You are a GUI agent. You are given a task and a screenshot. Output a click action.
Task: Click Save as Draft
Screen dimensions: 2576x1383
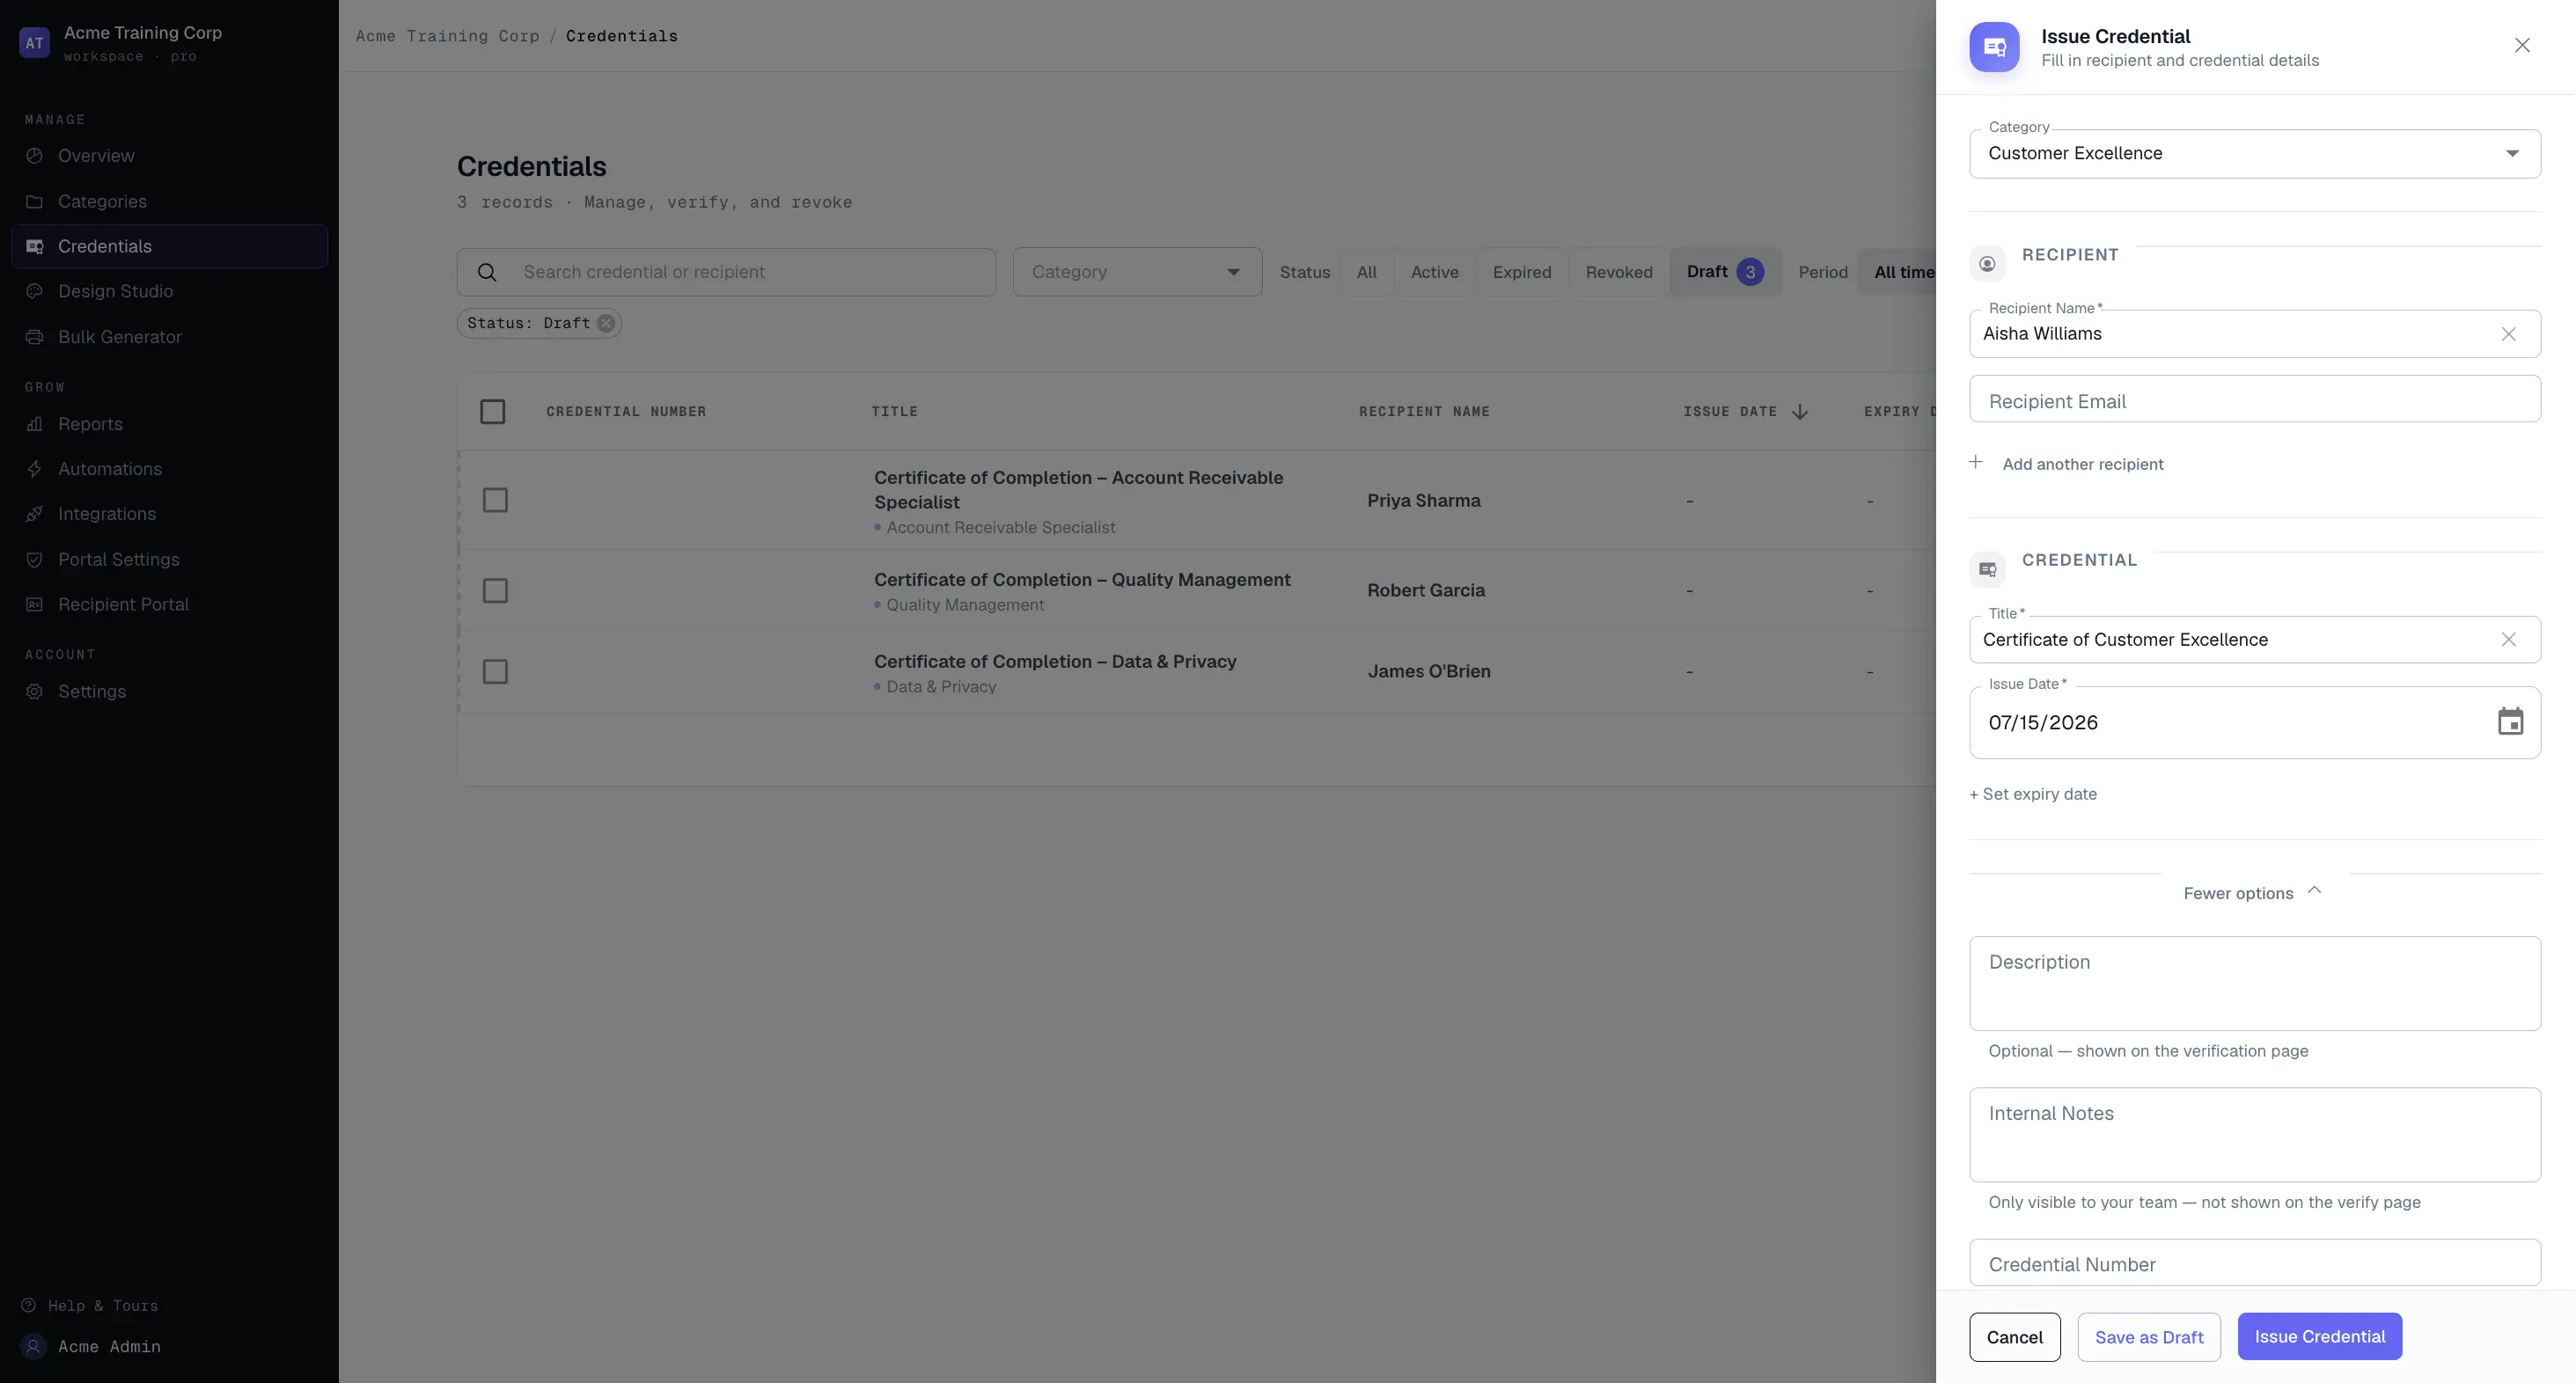tap(2148, 1337)
